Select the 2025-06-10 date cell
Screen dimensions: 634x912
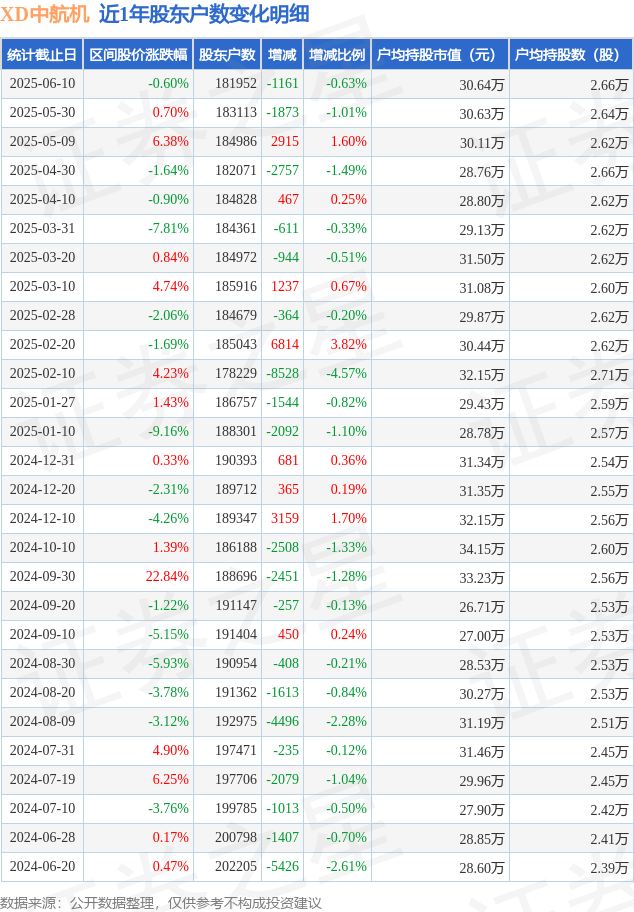point(42,84)
